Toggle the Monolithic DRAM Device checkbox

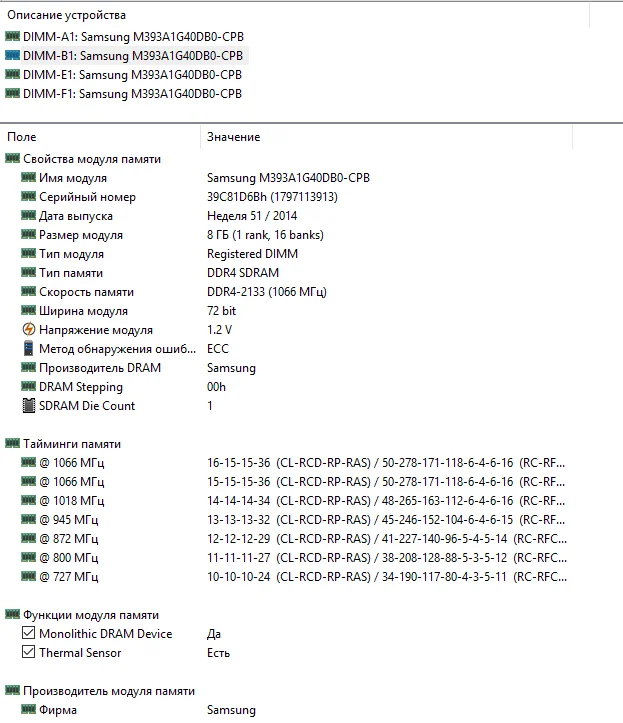tap(28, 633)
